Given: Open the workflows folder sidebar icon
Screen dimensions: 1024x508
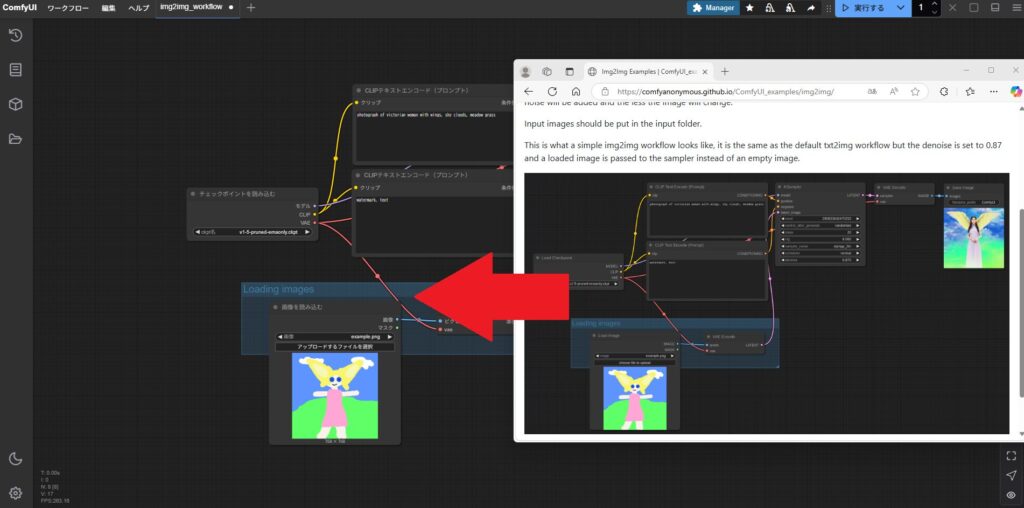Looking at the screenshot, I should 16,138.
